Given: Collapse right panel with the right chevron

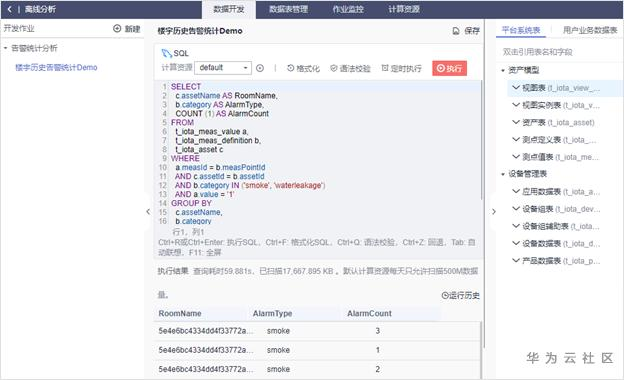Looking at the screenshot, I should [494, 212].
